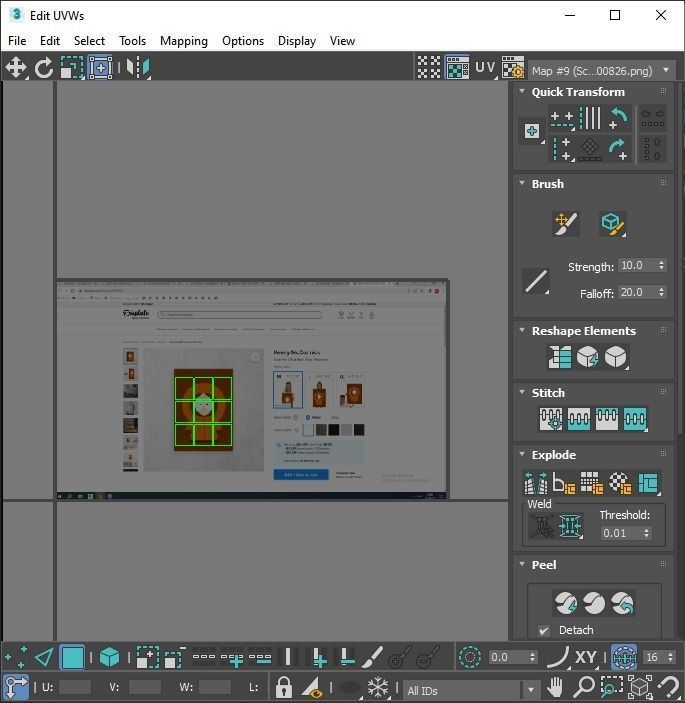
Task: Edit the weld Threshold value field
Action: click(621, 533)
